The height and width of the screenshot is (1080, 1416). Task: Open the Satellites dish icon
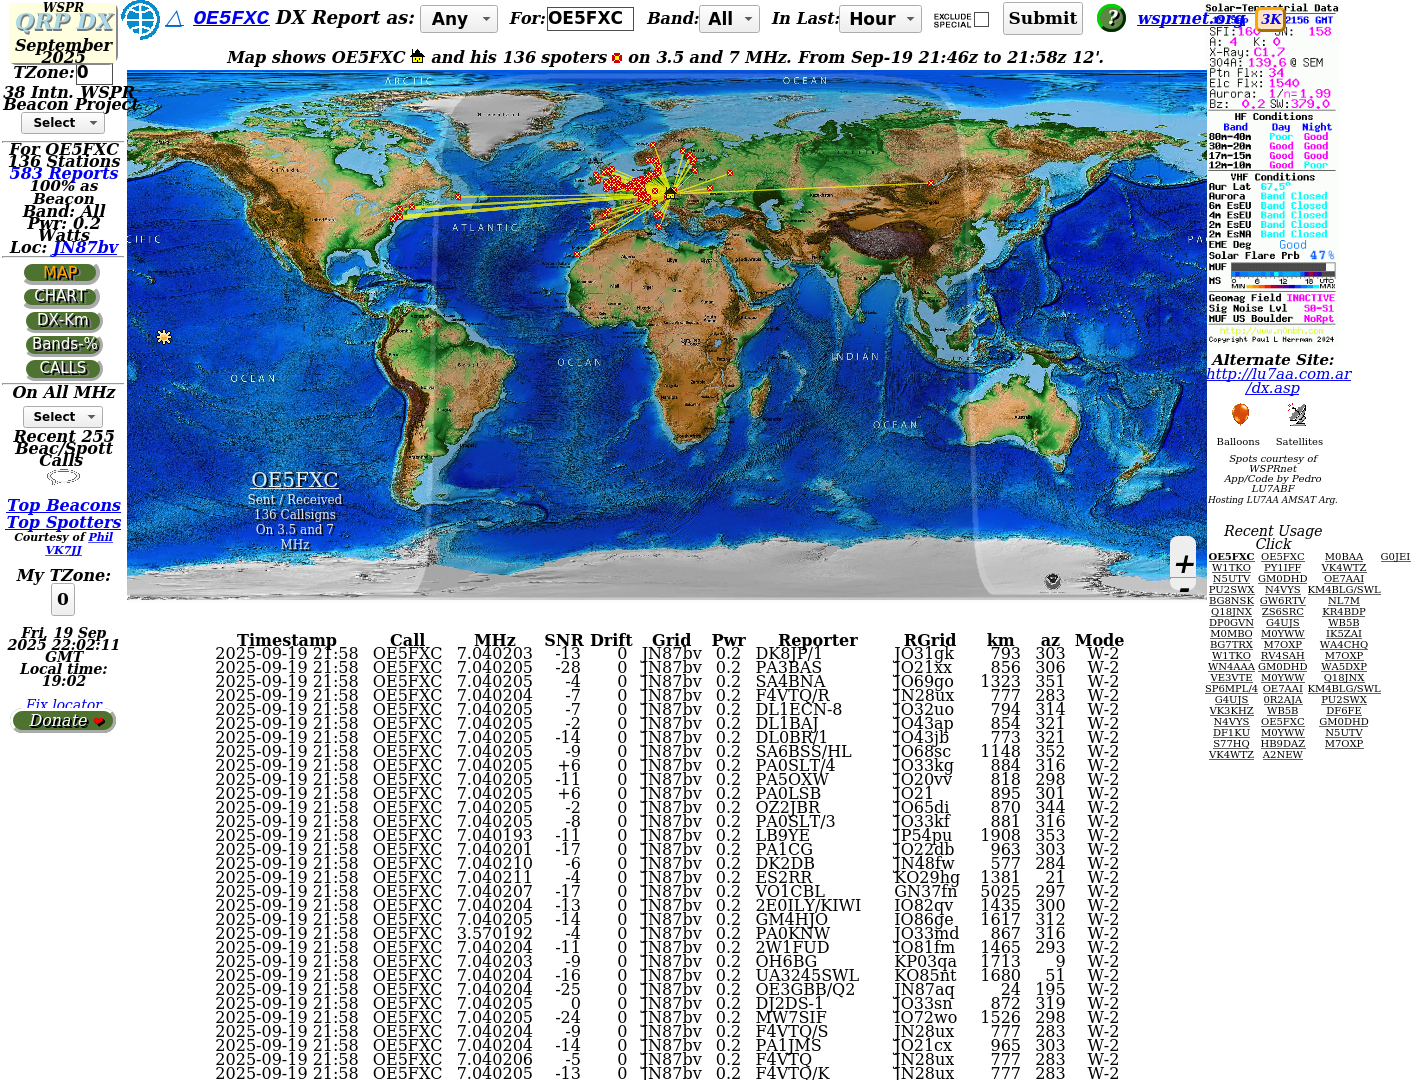[1297, 415]
